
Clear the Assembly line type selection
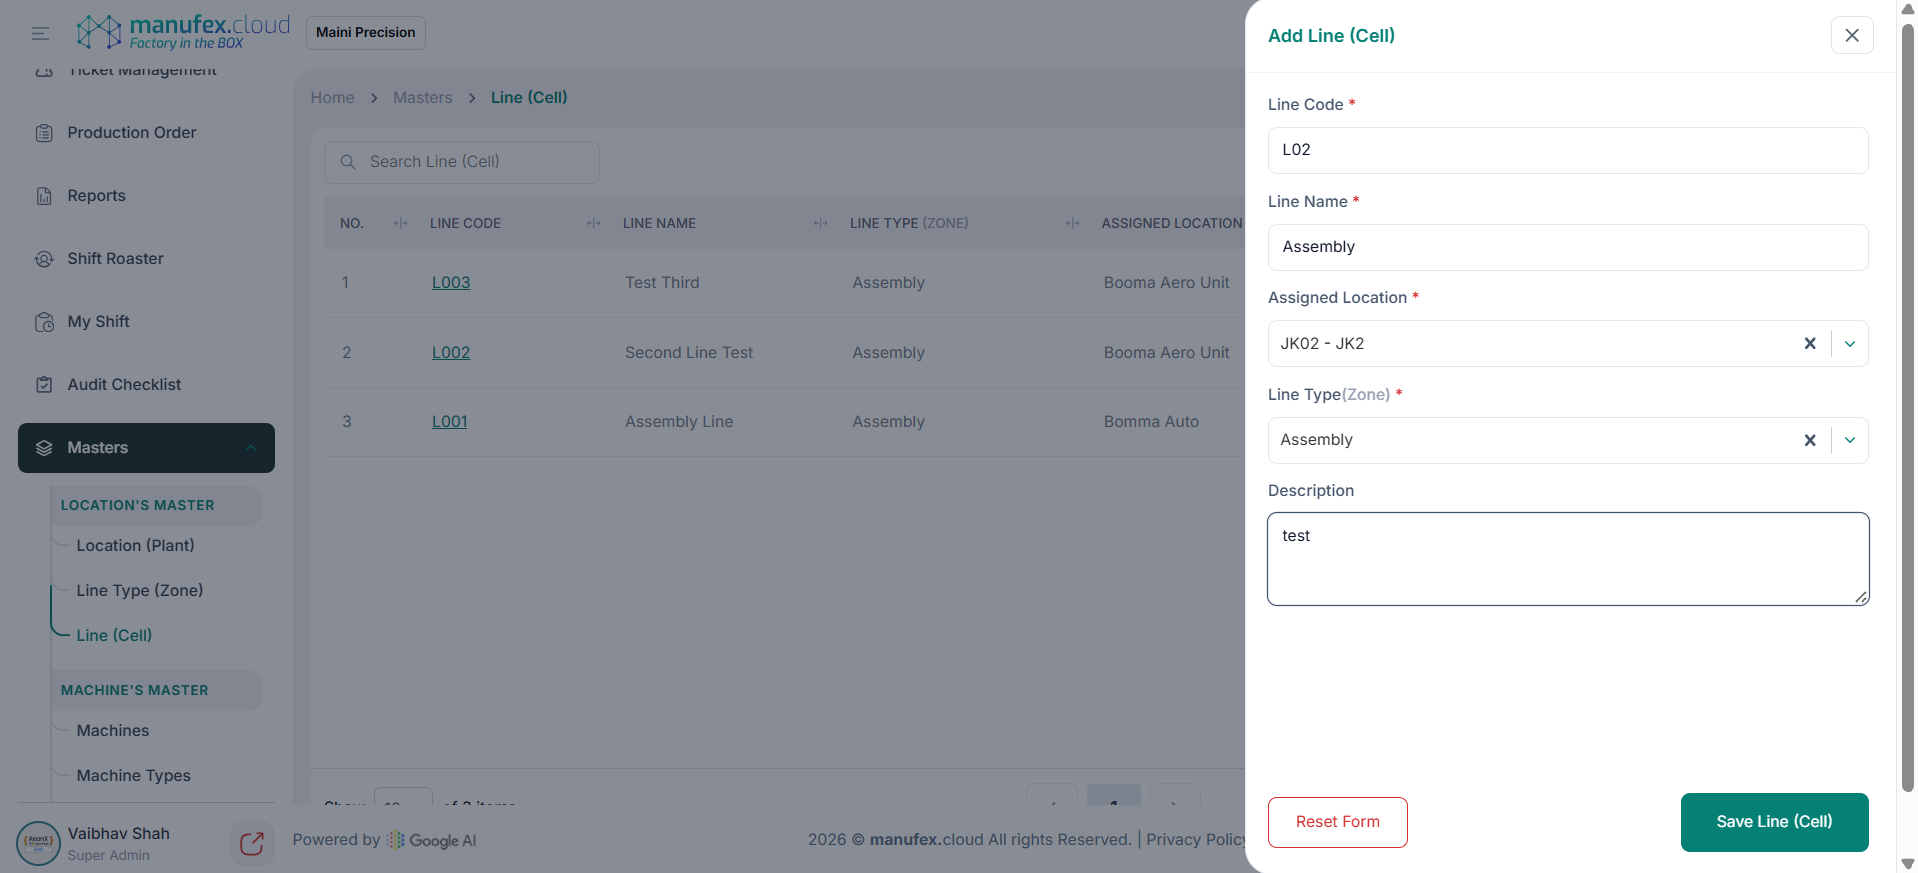tap(1809, 441)
